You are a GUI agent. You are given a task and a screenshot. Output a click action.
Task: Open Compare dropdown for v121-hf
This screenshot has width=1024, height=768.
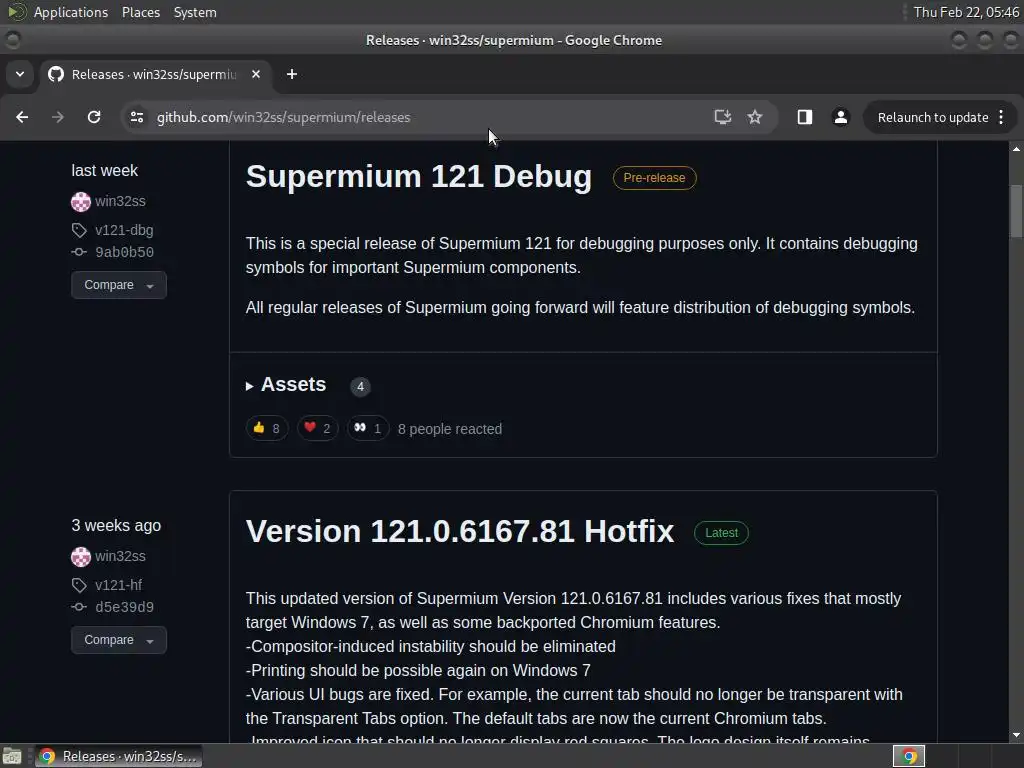point(119,640)
